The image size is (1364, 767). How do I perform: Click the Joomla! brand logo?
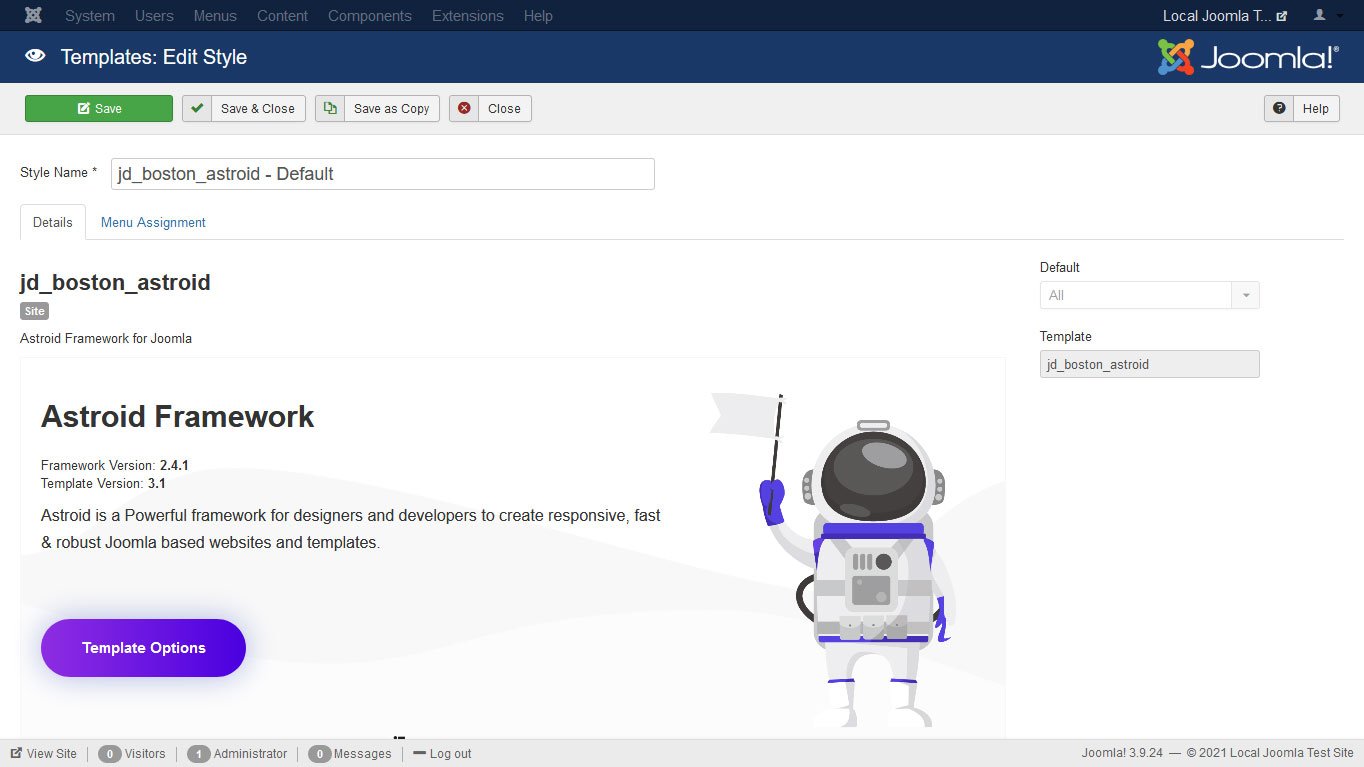coord(1248,57)
